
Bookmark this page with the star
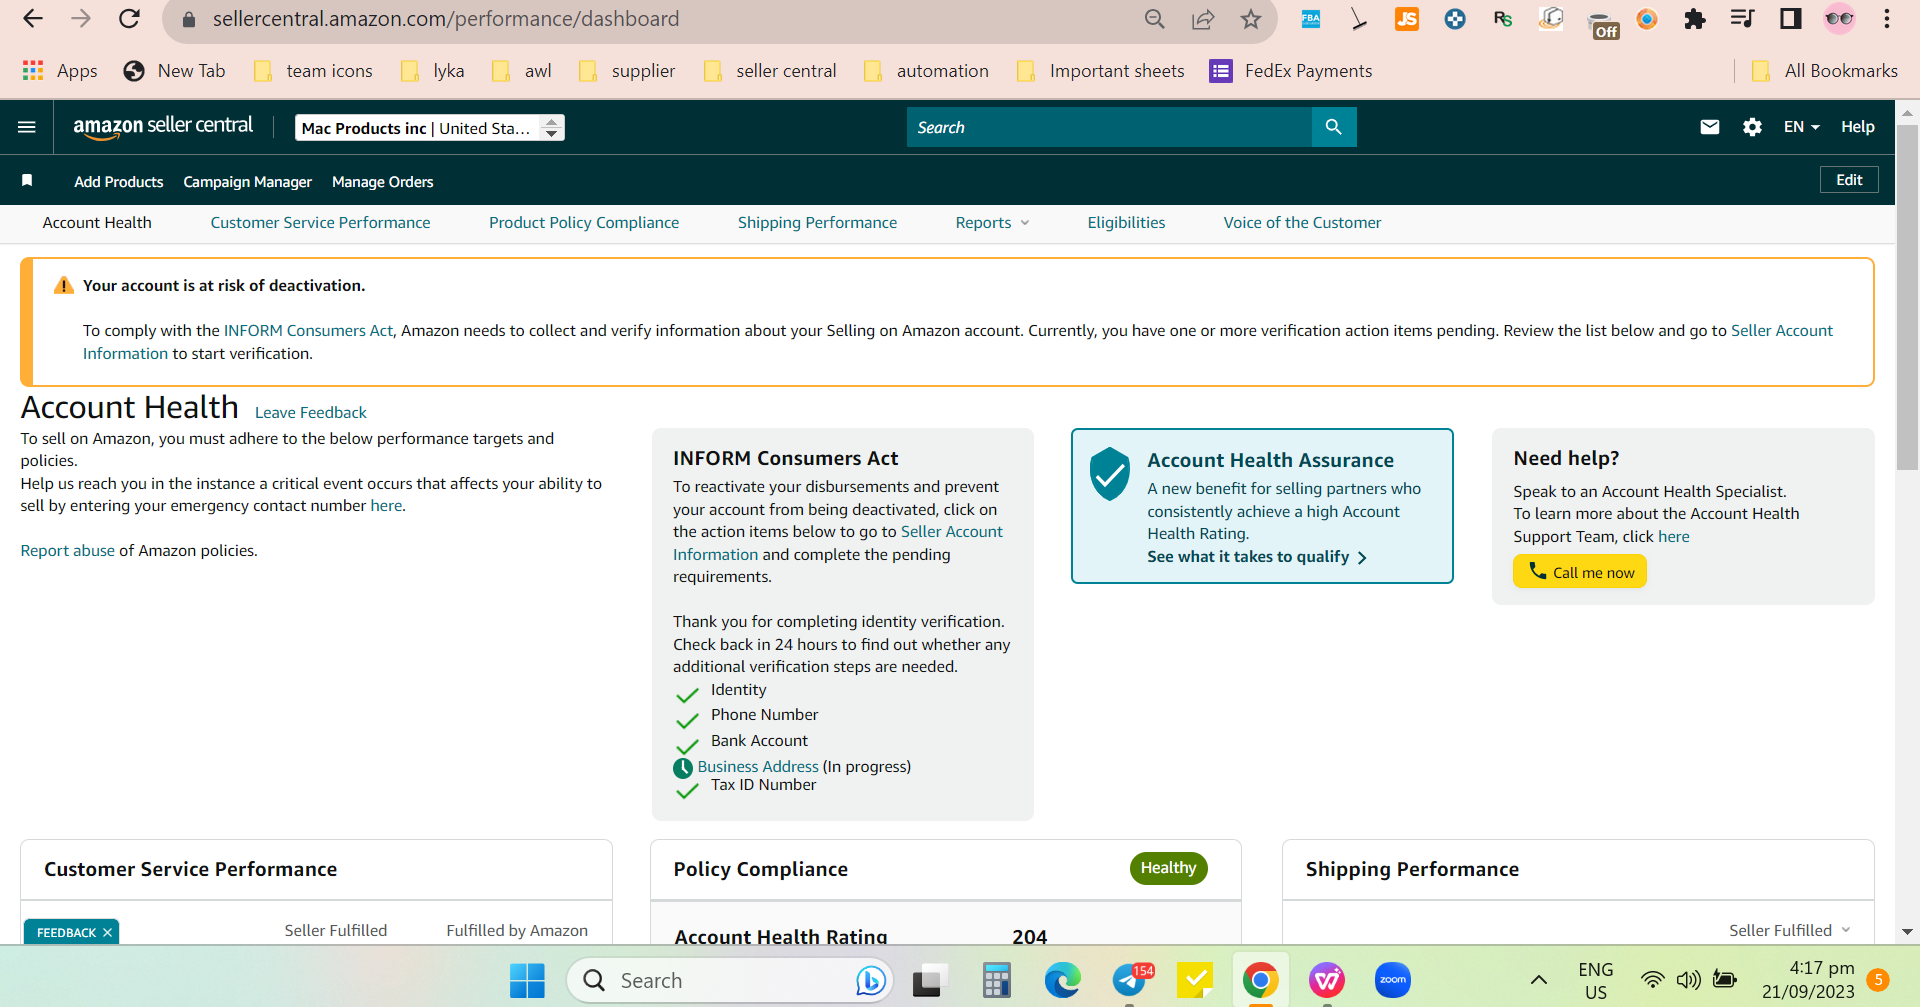1251,19
